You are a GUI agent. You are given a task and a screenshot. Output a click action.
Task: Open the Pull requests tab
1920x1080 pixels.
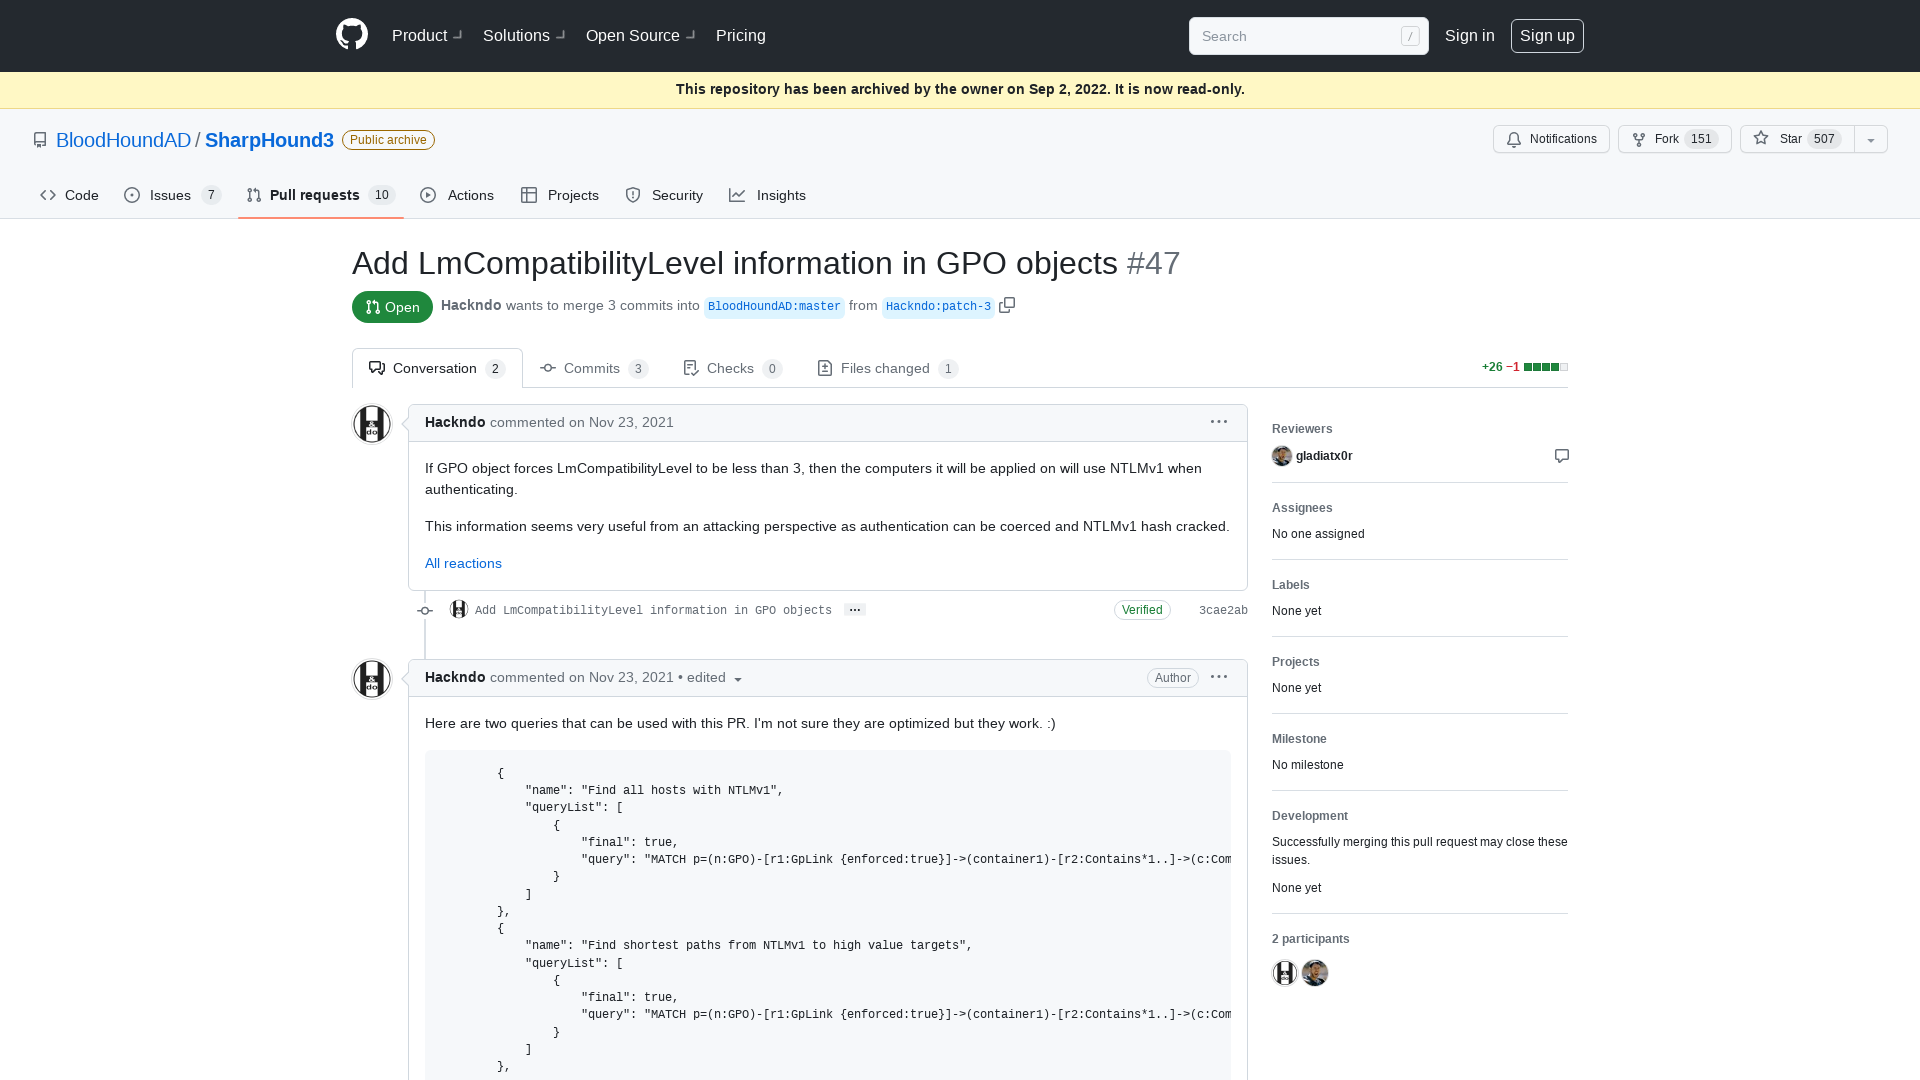pyautogui.click(x=321, y=195)
